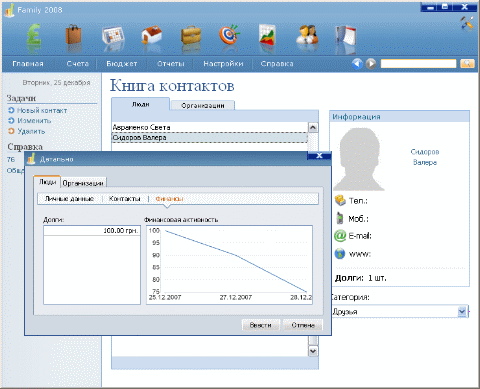Open the Отчеты menu item

click(x=171, y=64)
